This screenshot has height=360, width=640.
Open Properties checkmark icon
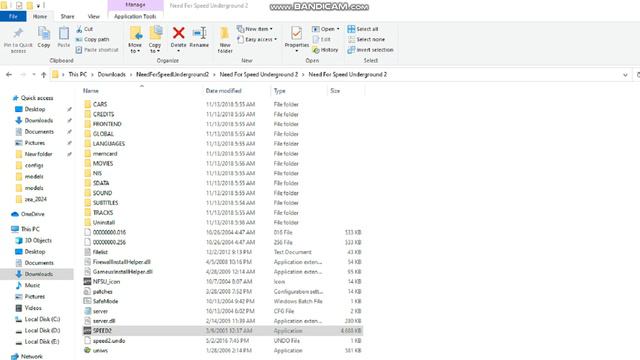pos(297,33)
